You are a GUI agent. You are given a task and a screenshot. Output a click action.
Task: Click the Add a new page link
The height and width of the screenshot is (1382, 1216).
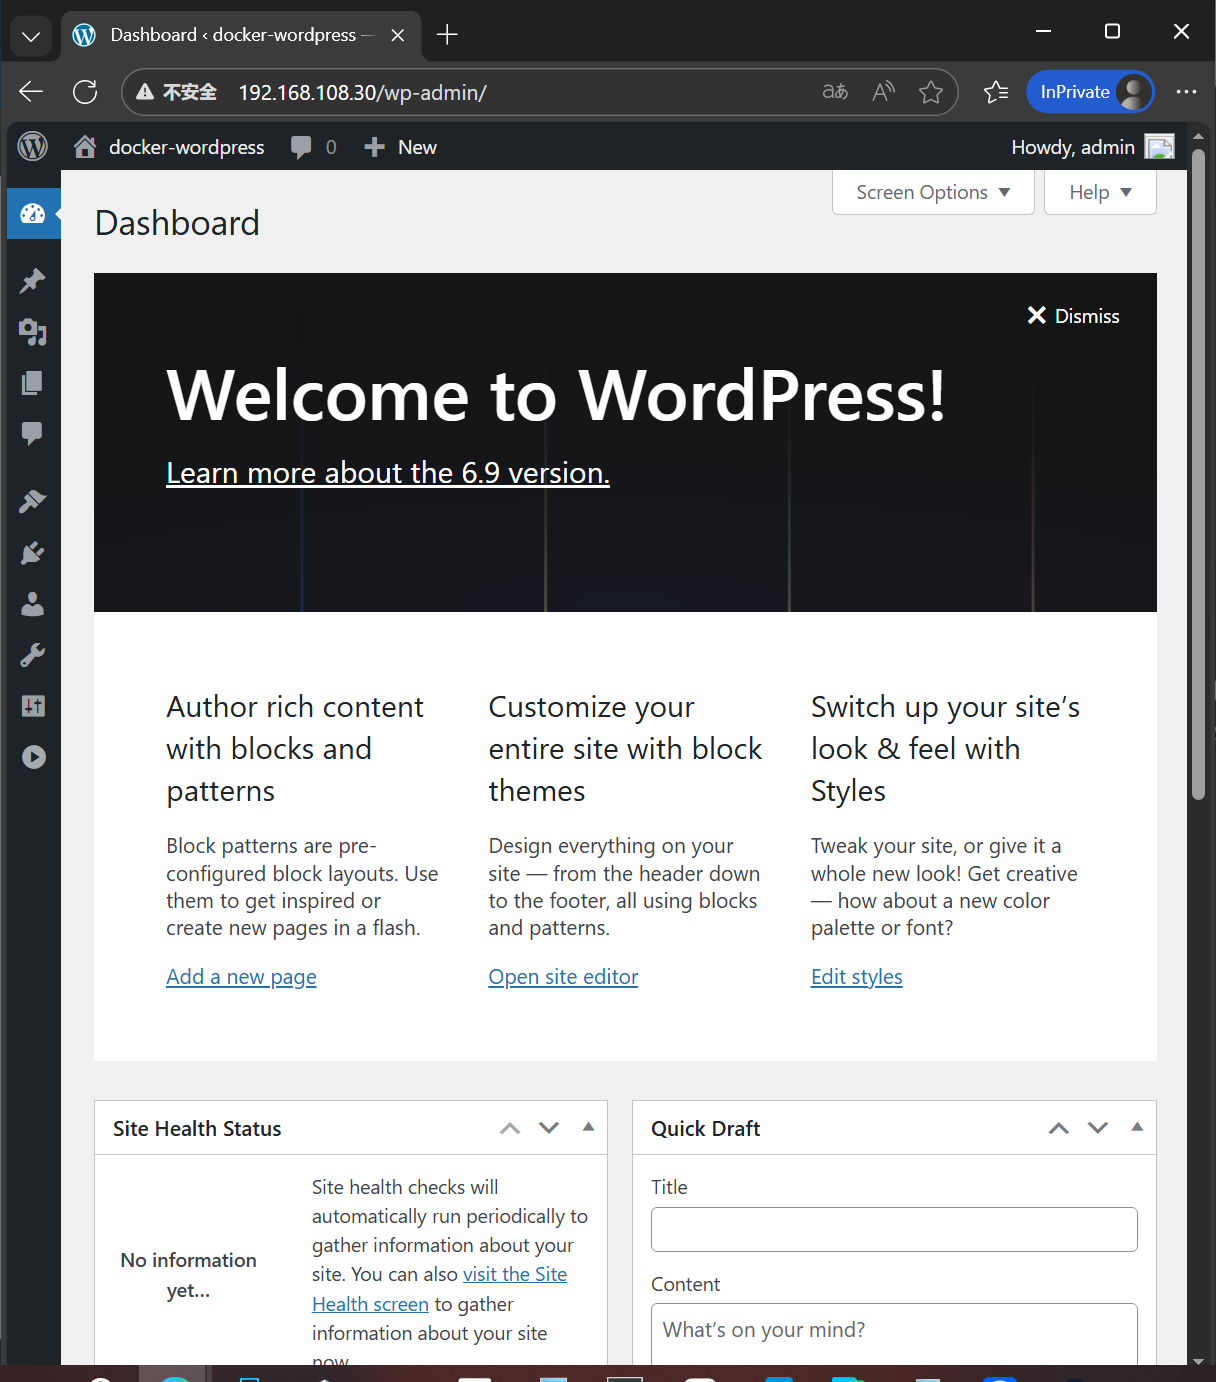[x=241, y=977]
